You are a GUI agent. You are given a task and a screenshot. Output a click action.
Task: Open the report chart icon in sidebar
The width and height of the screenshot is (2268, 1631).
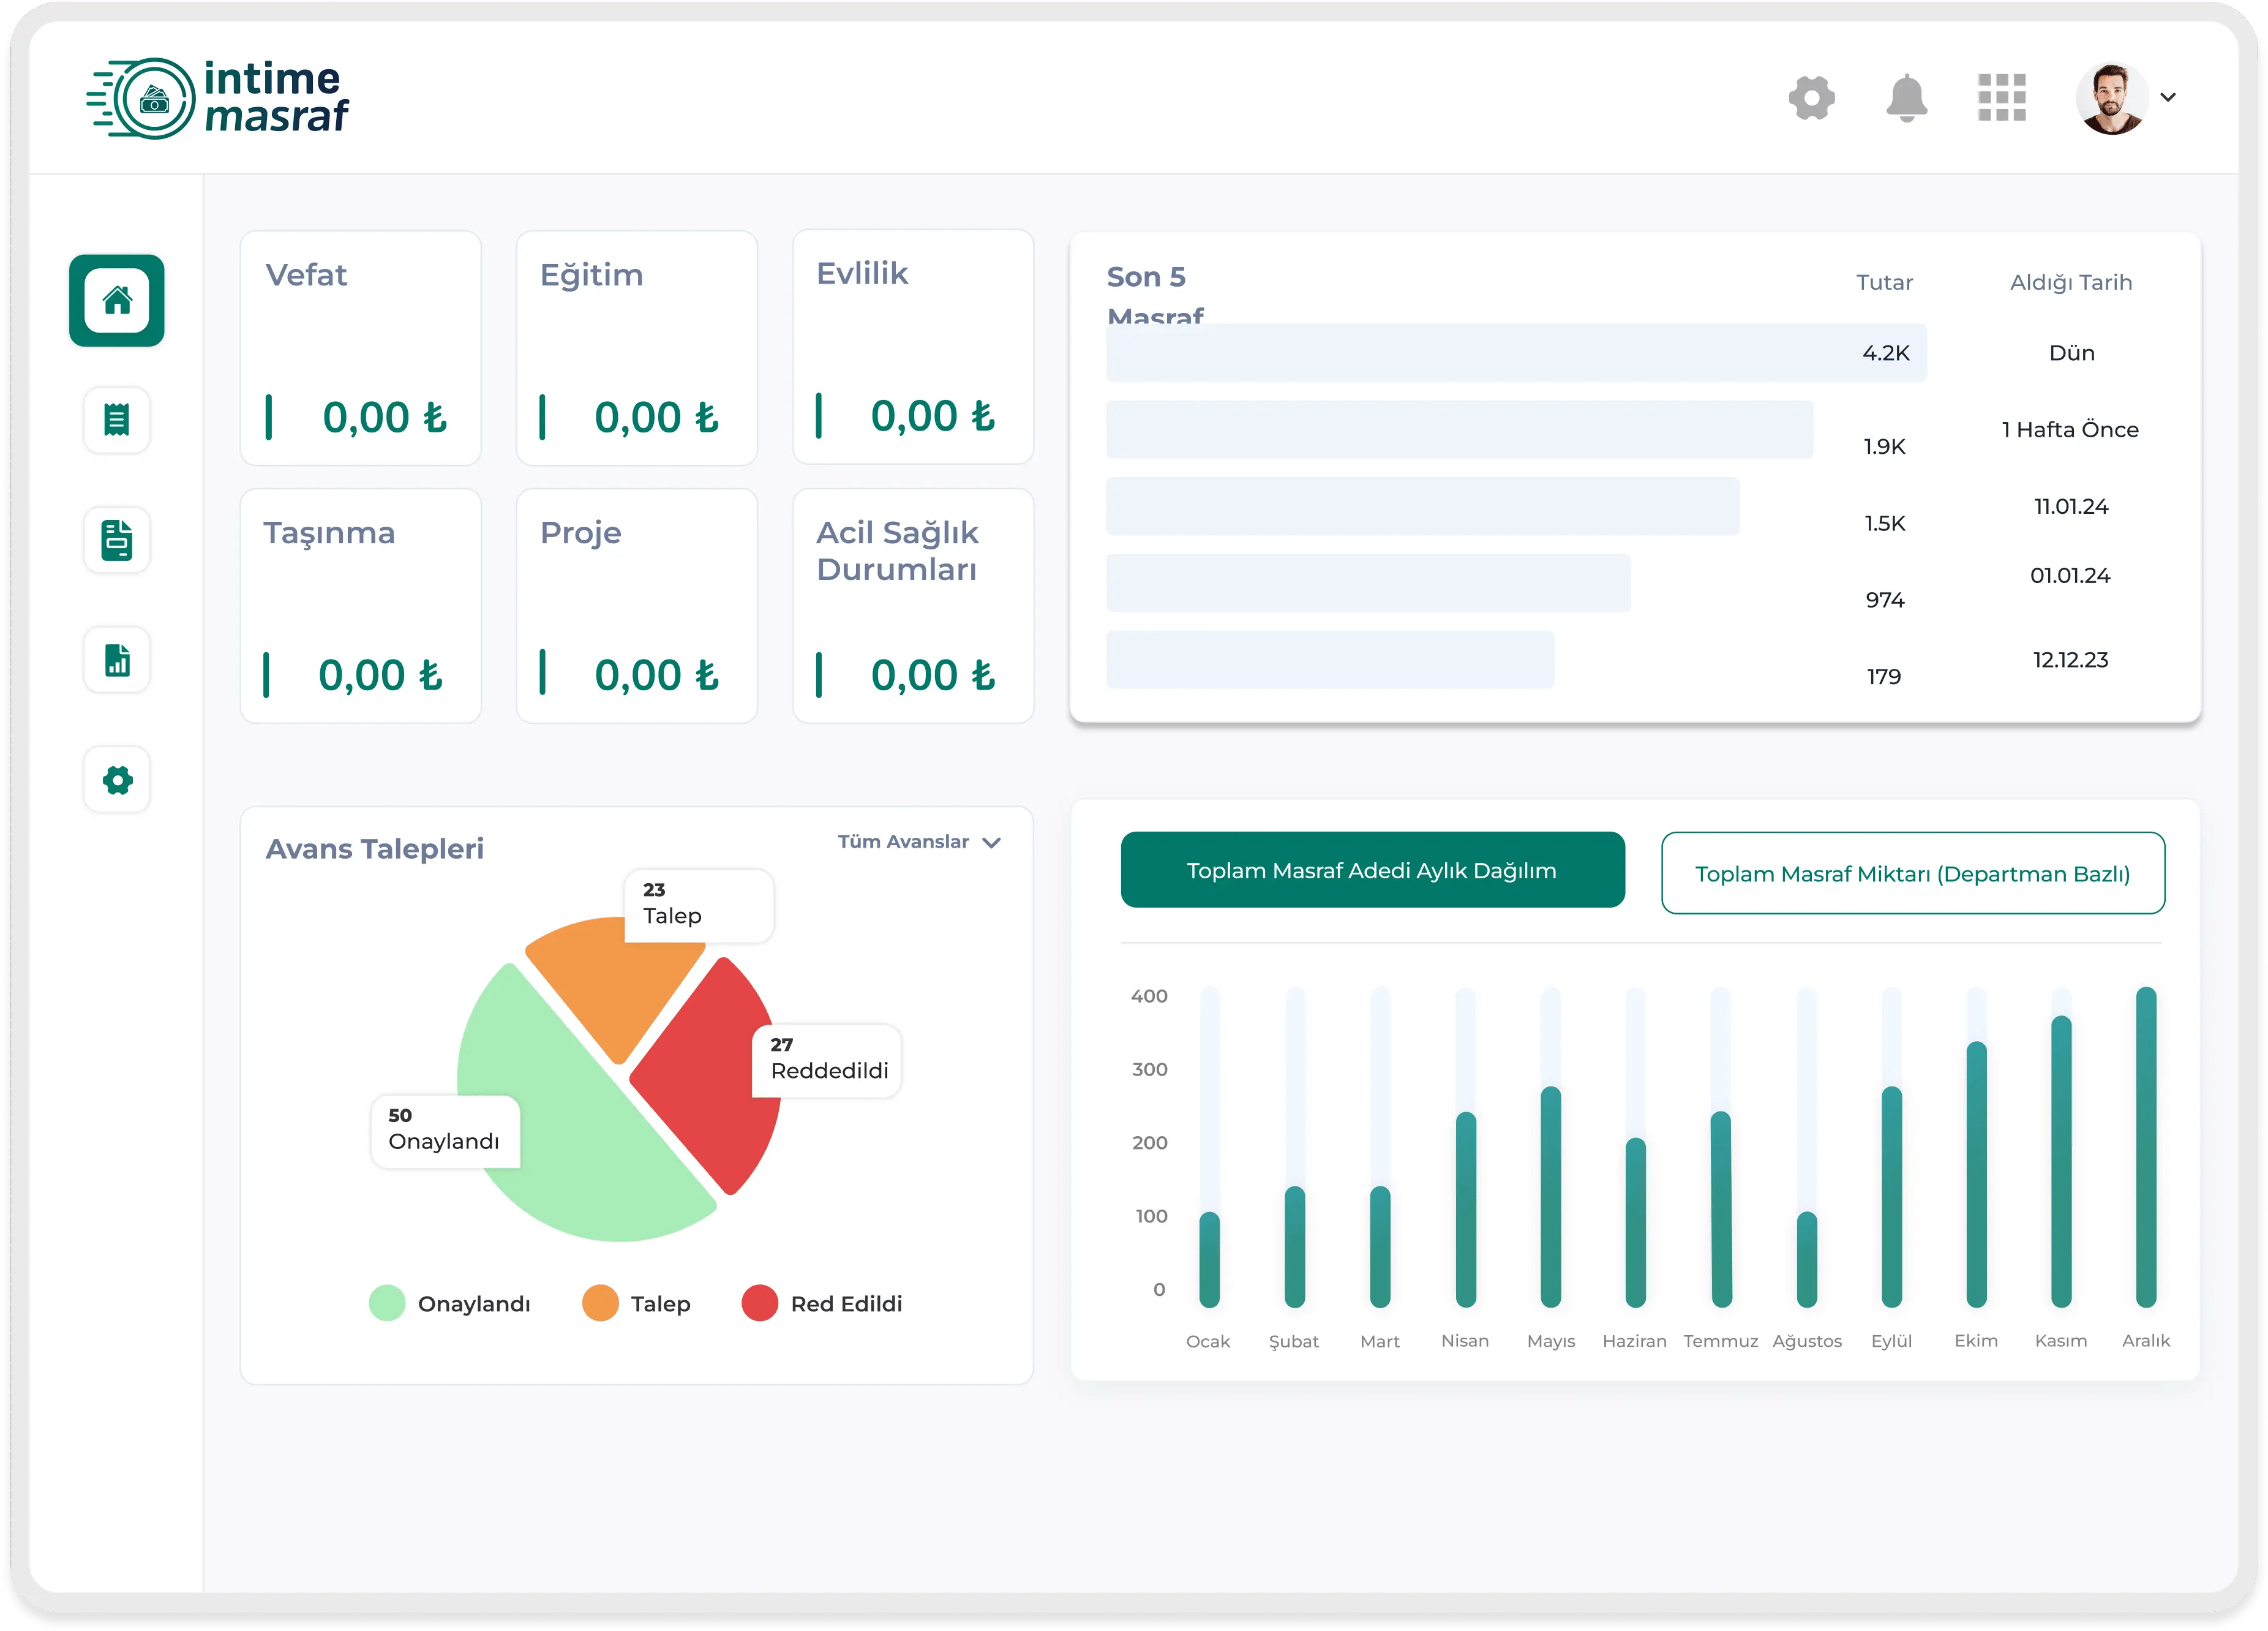(117, 660)
